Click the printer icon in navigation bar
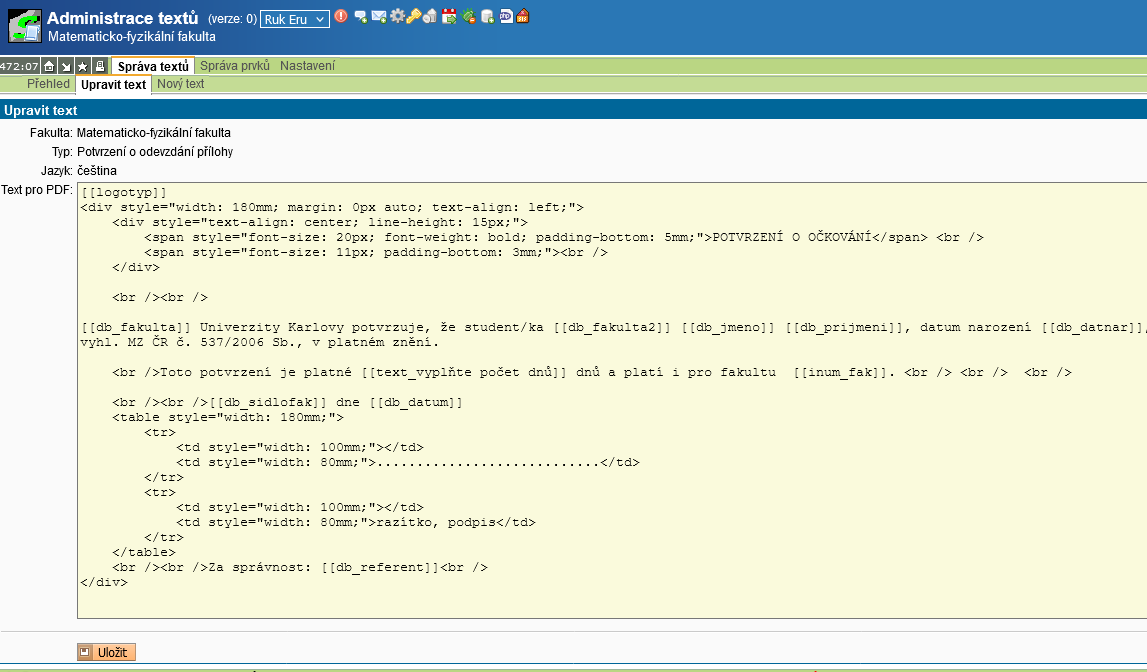Viewport: 1147px width, 672px height. click(x=99, y=66)
